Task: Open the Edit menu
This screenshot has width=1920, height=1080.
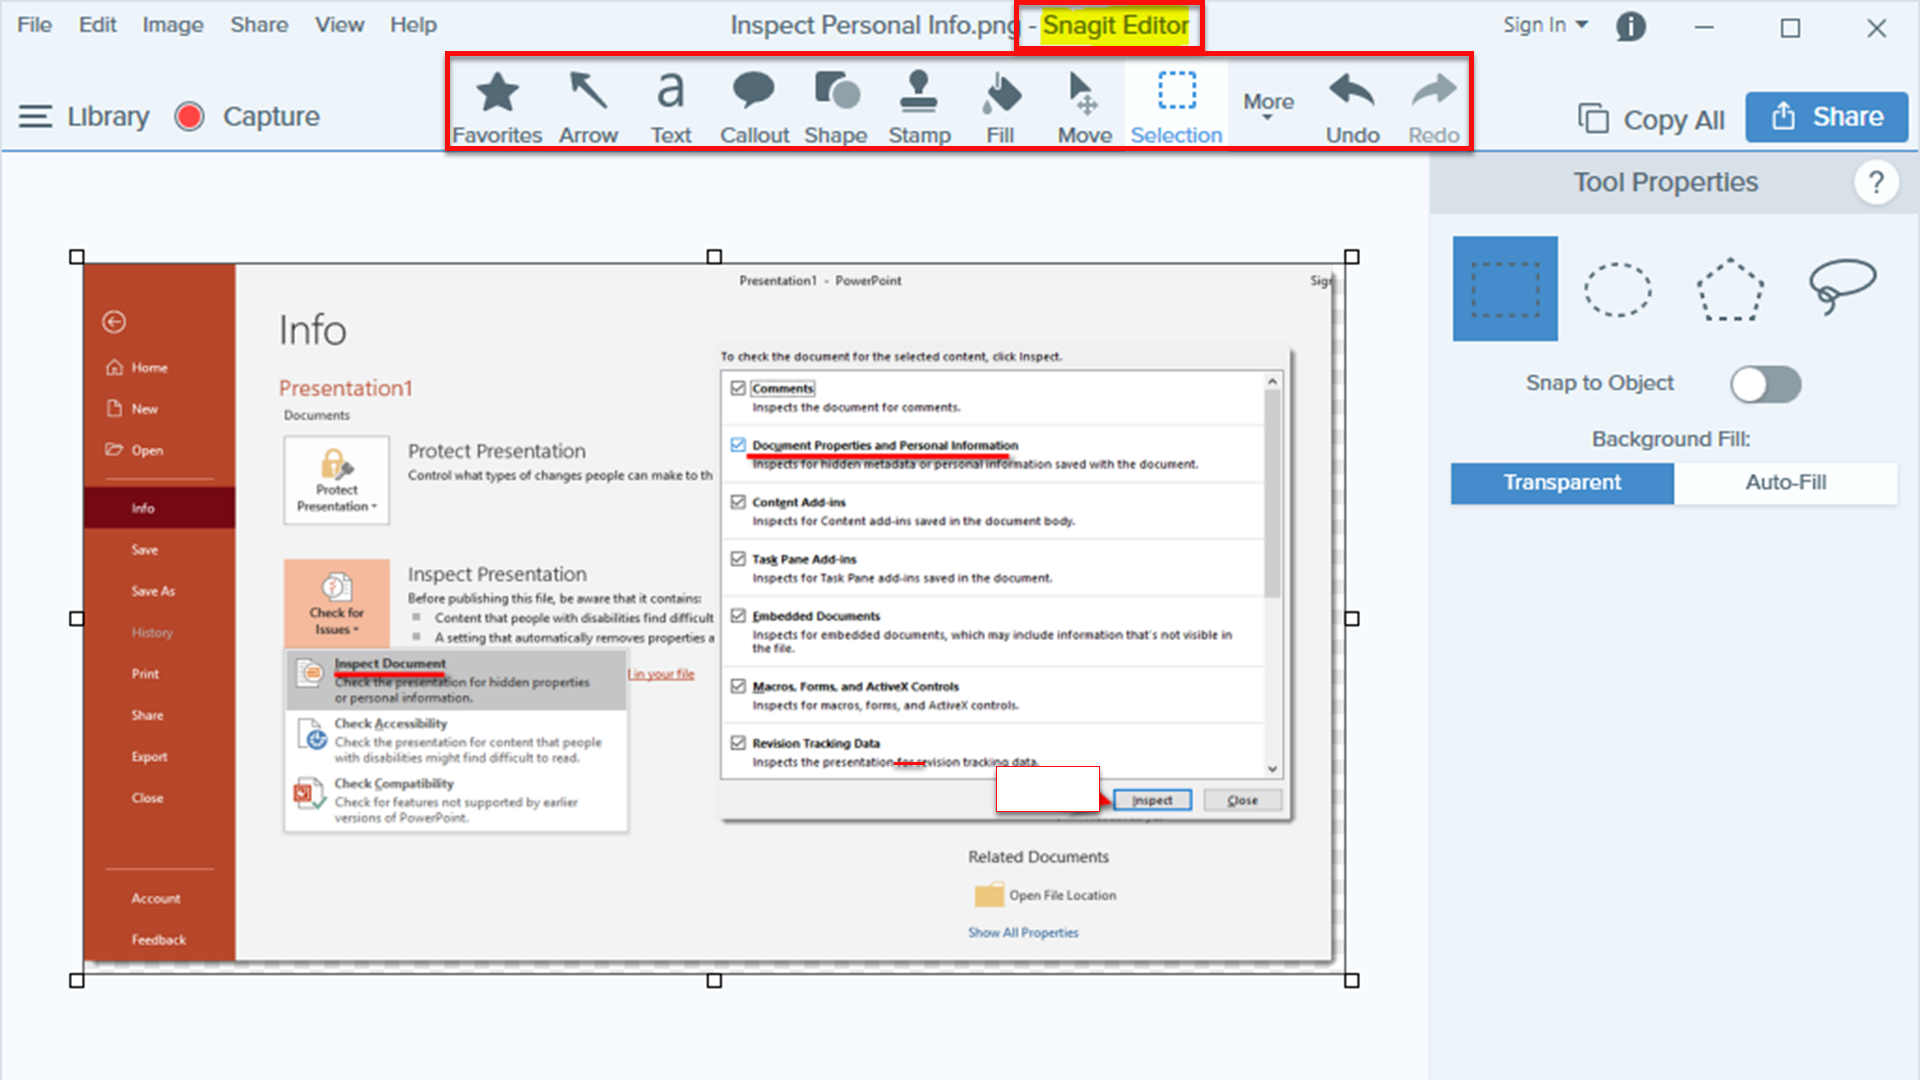Action: pyautogui.click(x=97, y=25)
